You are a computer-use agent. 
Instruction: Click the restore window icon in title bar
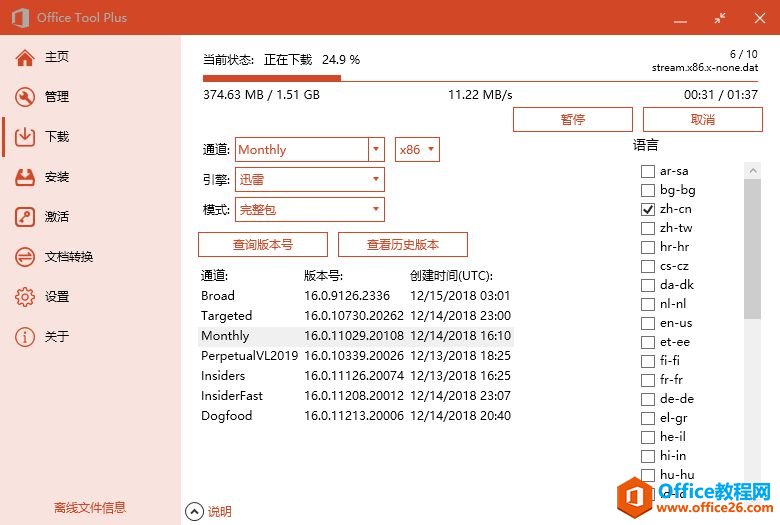pyautogui.click(x=720, y=18)
